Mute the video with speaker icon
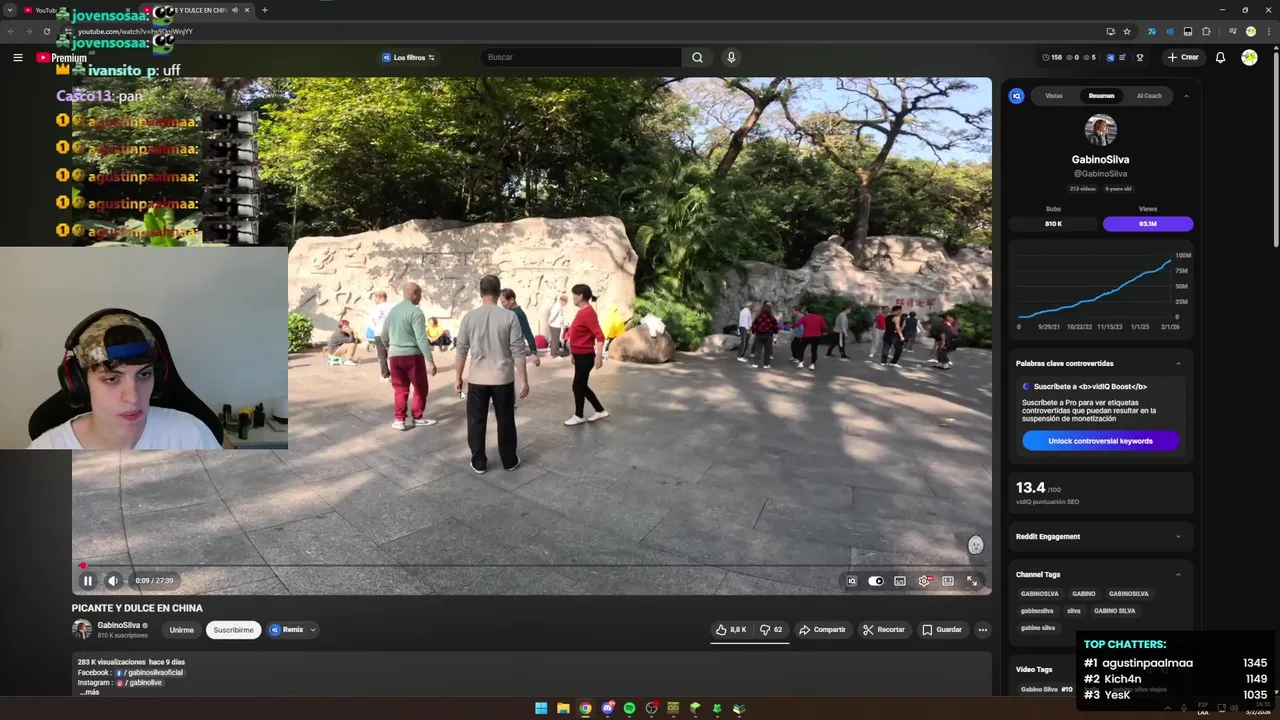Image resolution: width=1280 pixels, height=720 pixels. [x=113, y=580]
